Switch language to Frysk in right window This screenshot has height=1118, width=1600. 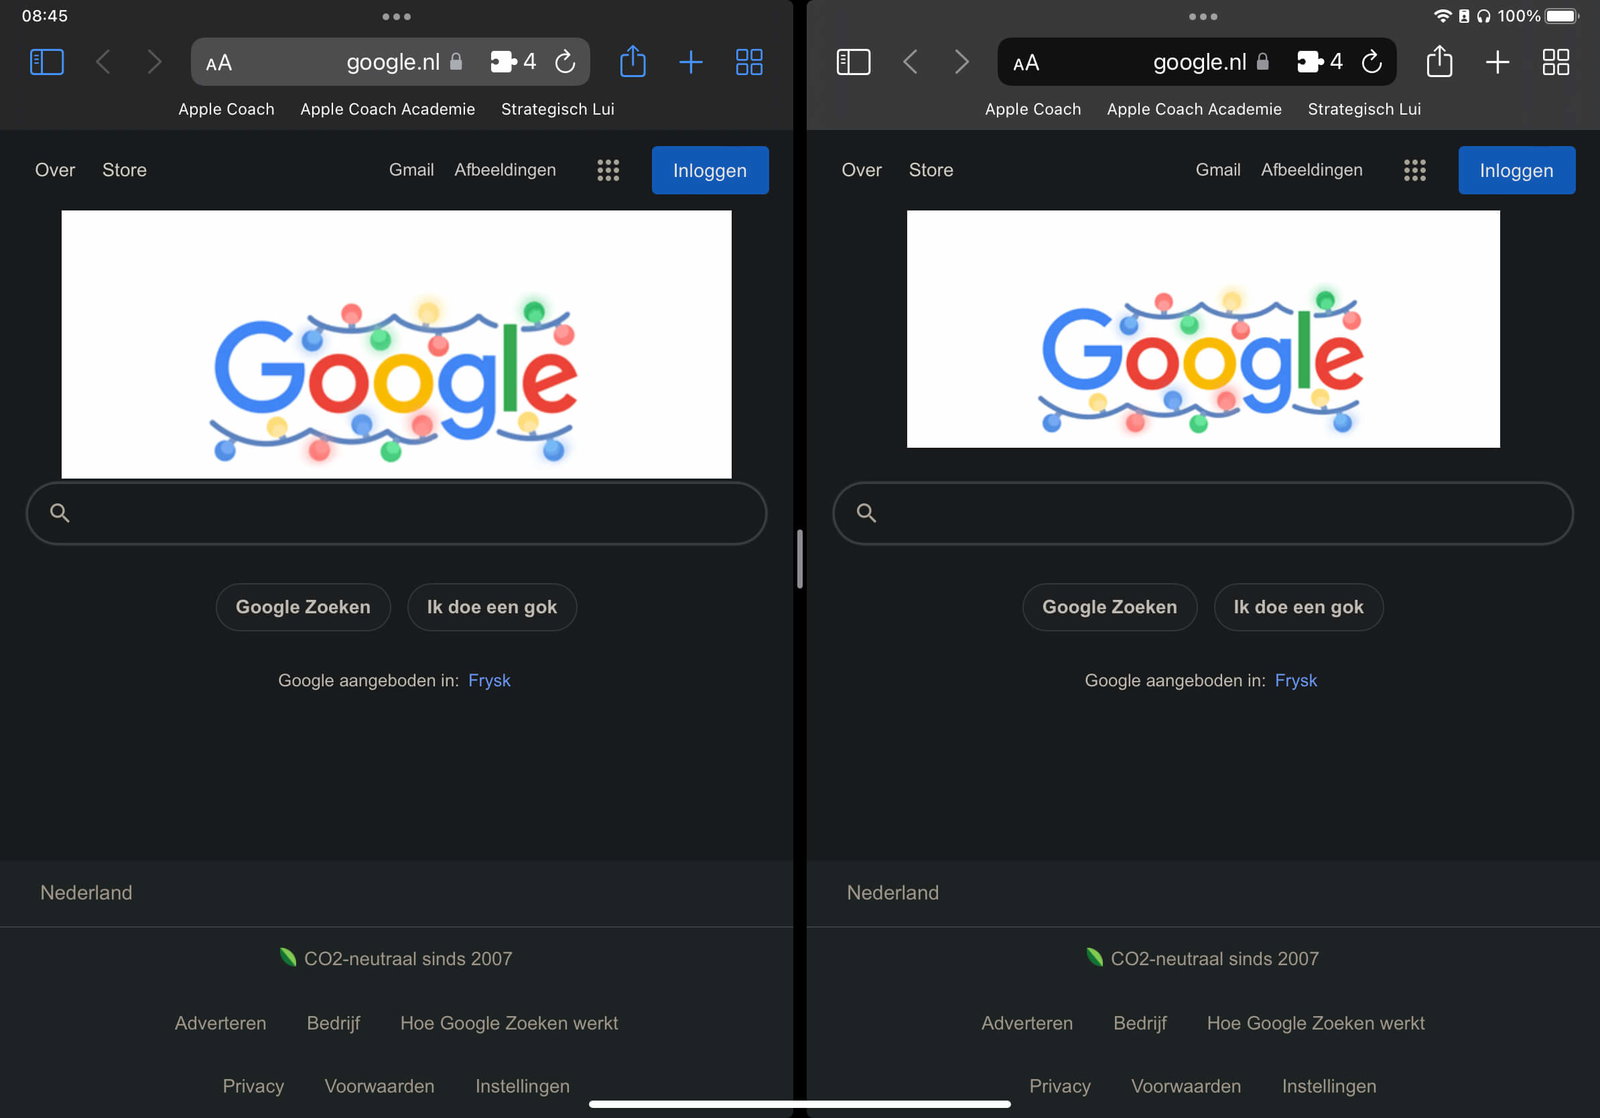[1296, 681]
